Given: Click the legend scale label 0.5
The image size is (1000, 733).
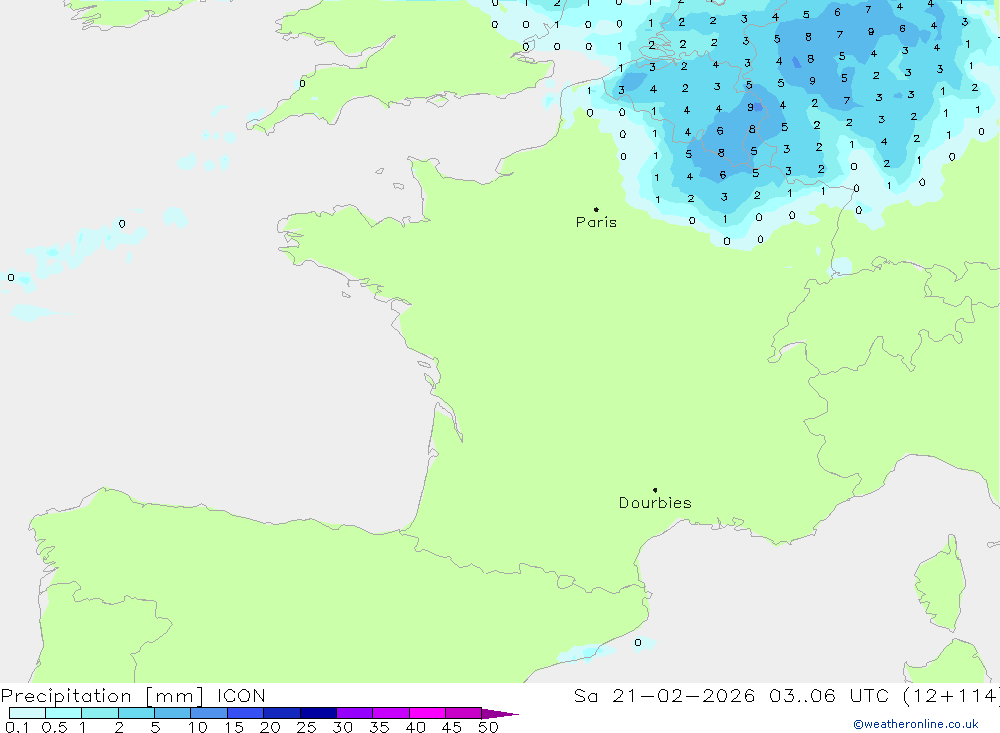Looking at the screenshot, I should 54,727.
